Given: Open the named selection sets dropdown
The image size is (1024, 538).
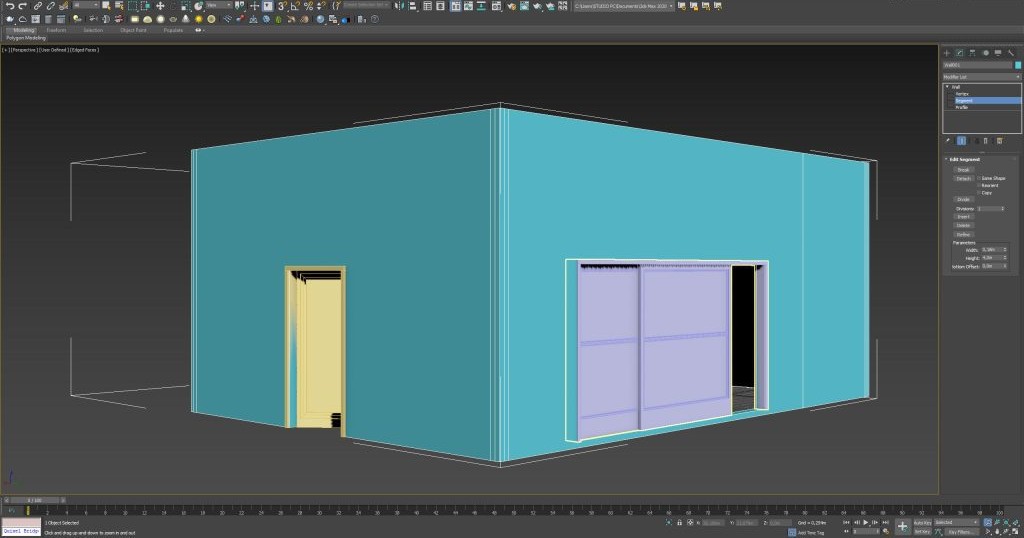Looking at the screenshot, I should (366, 6).
